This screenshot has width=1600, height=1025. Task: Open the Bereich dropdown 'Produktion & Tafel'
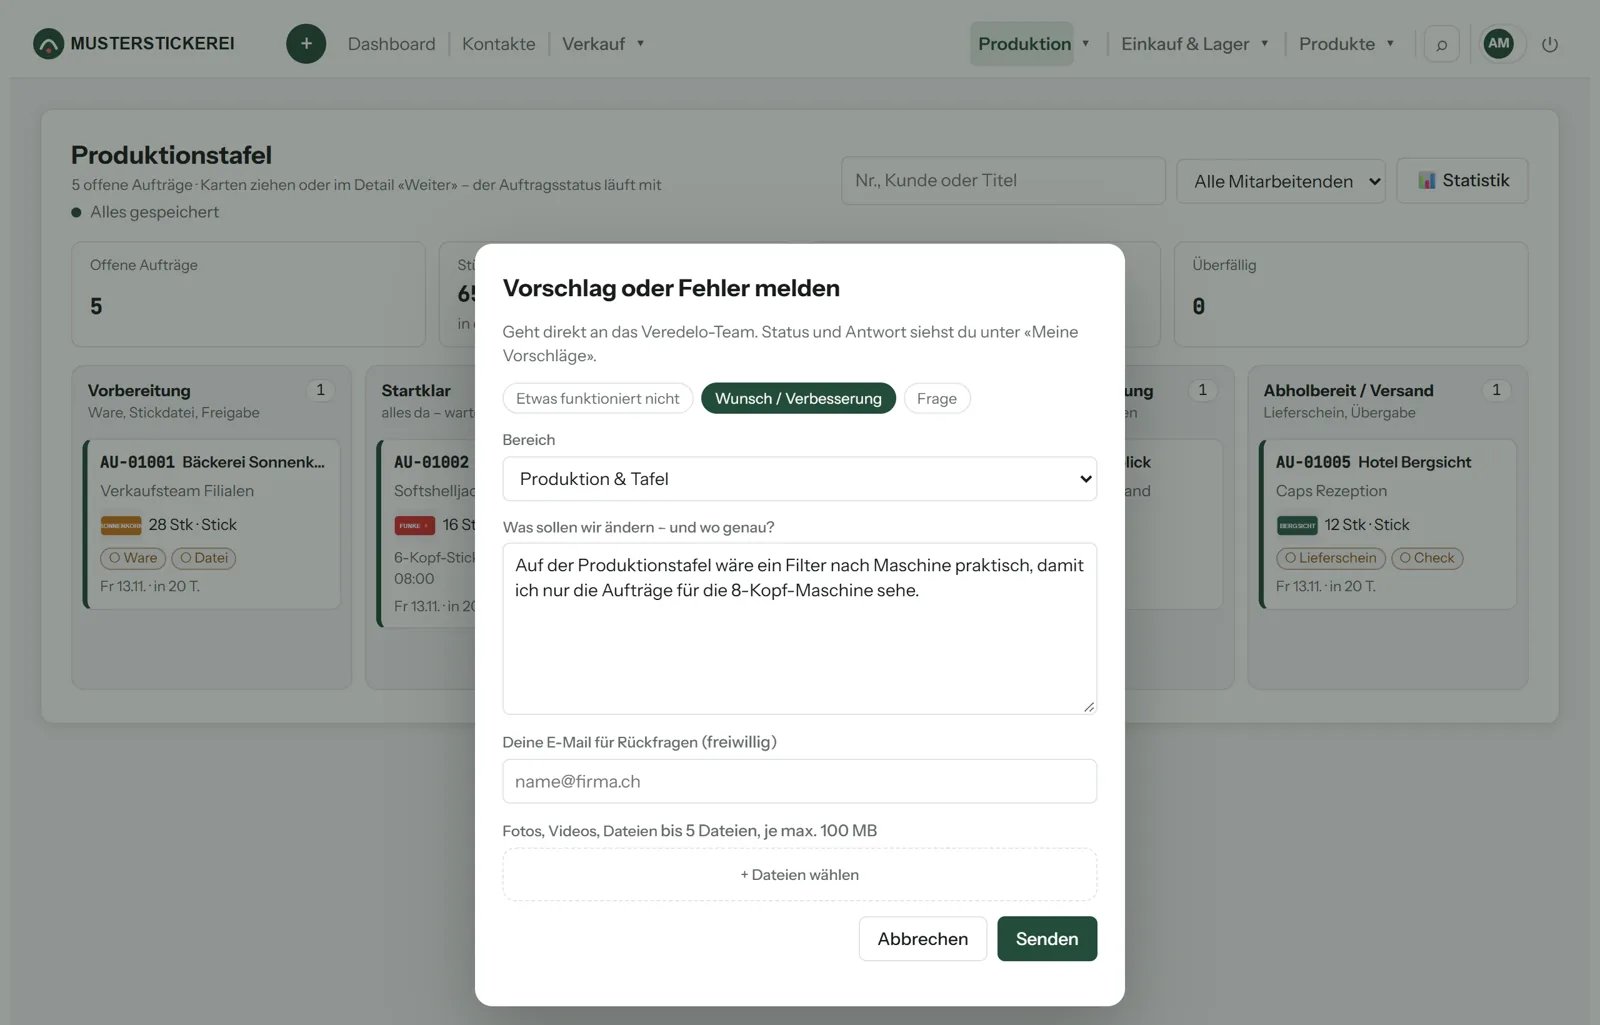click(x=800, y=479)
